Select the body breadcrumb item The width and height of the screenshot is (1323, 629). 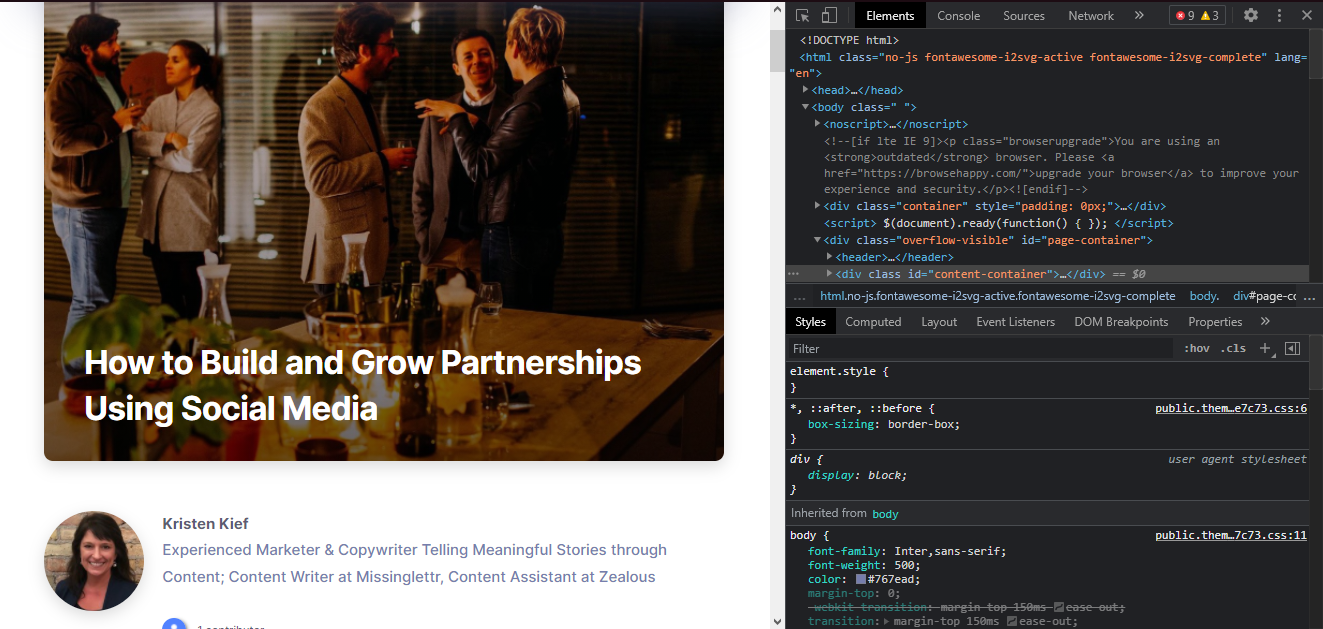tap(1203, 296)
